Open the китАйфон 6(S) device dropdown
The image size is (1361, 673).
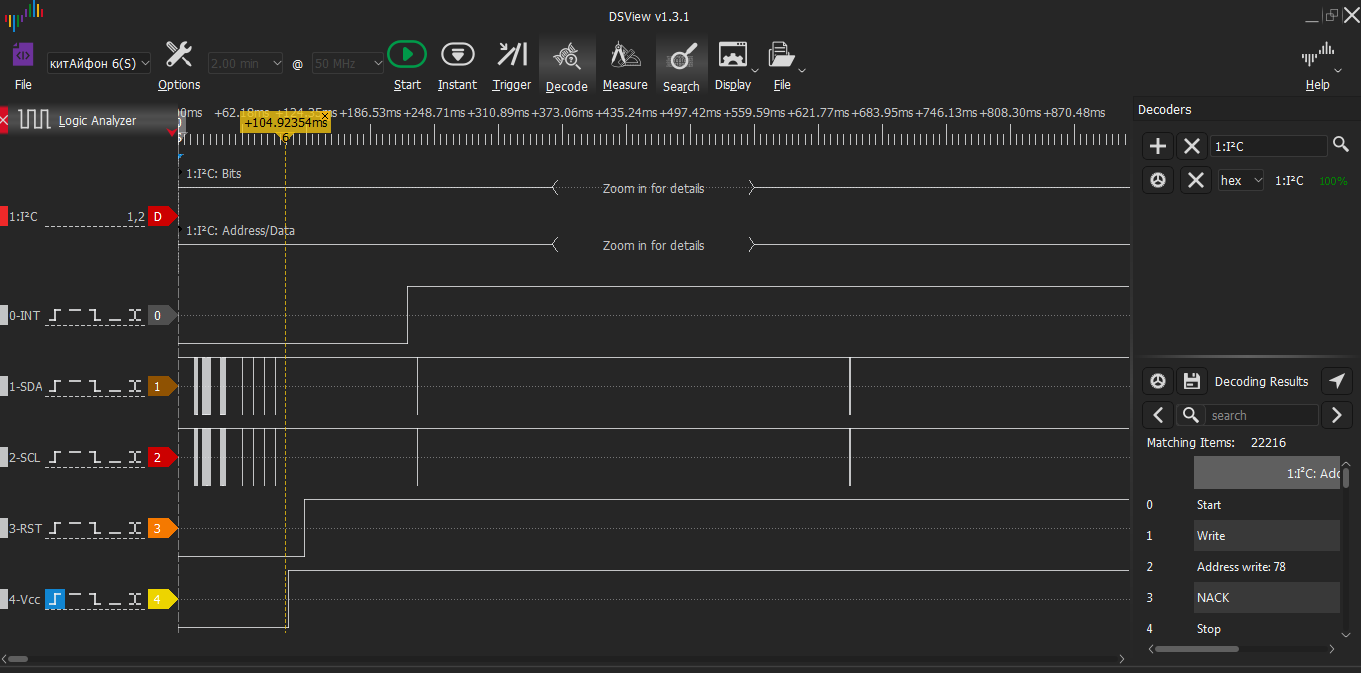[x=99, y=63]
